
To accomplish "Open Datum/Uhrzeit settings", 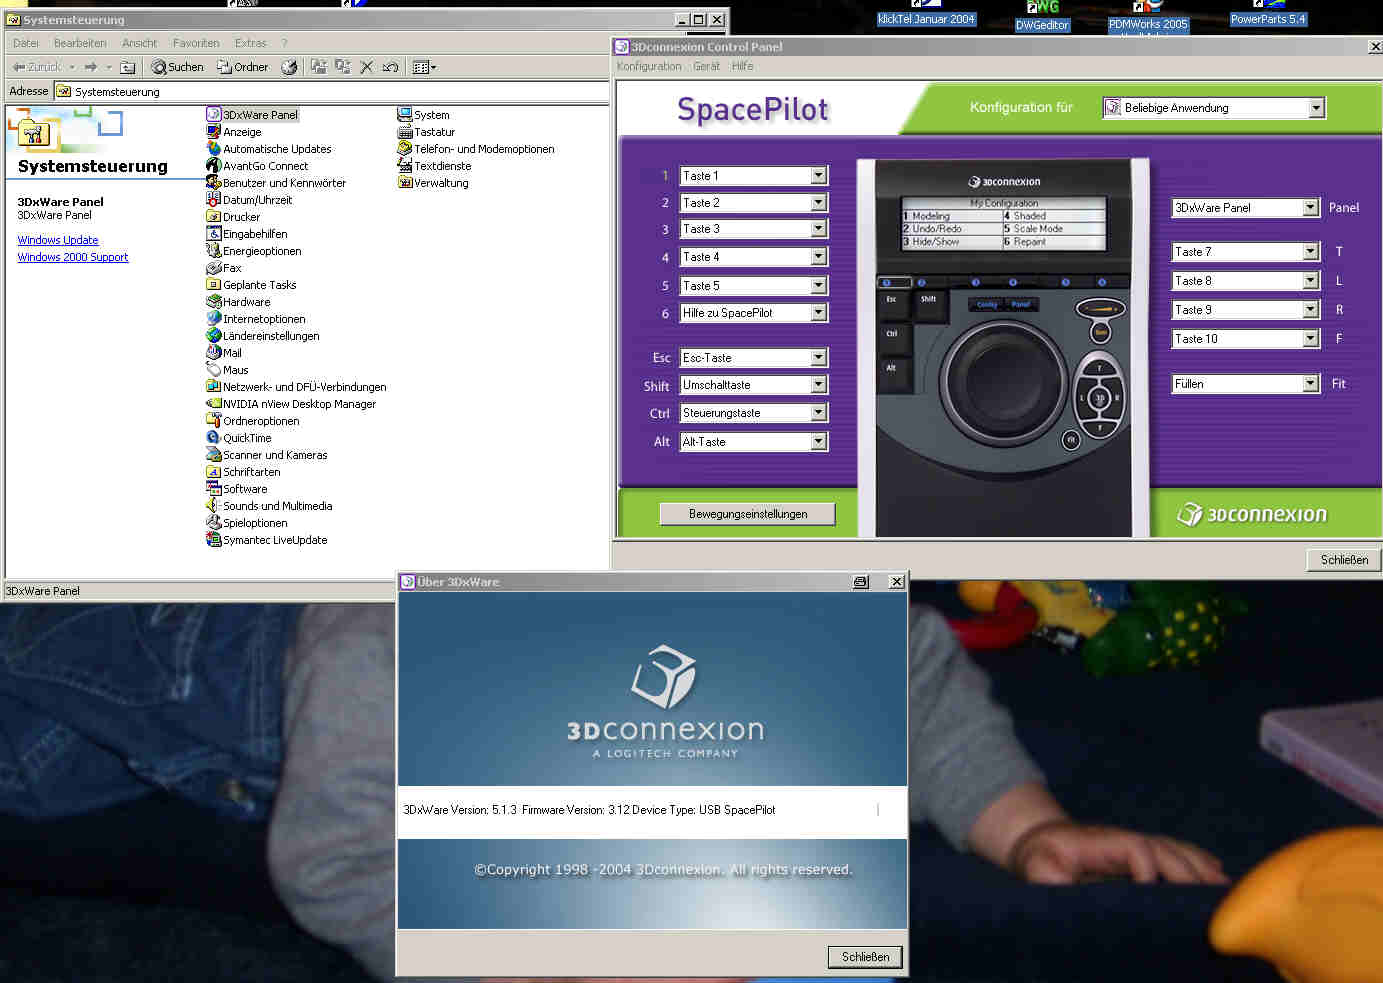I will coord(249,200).
